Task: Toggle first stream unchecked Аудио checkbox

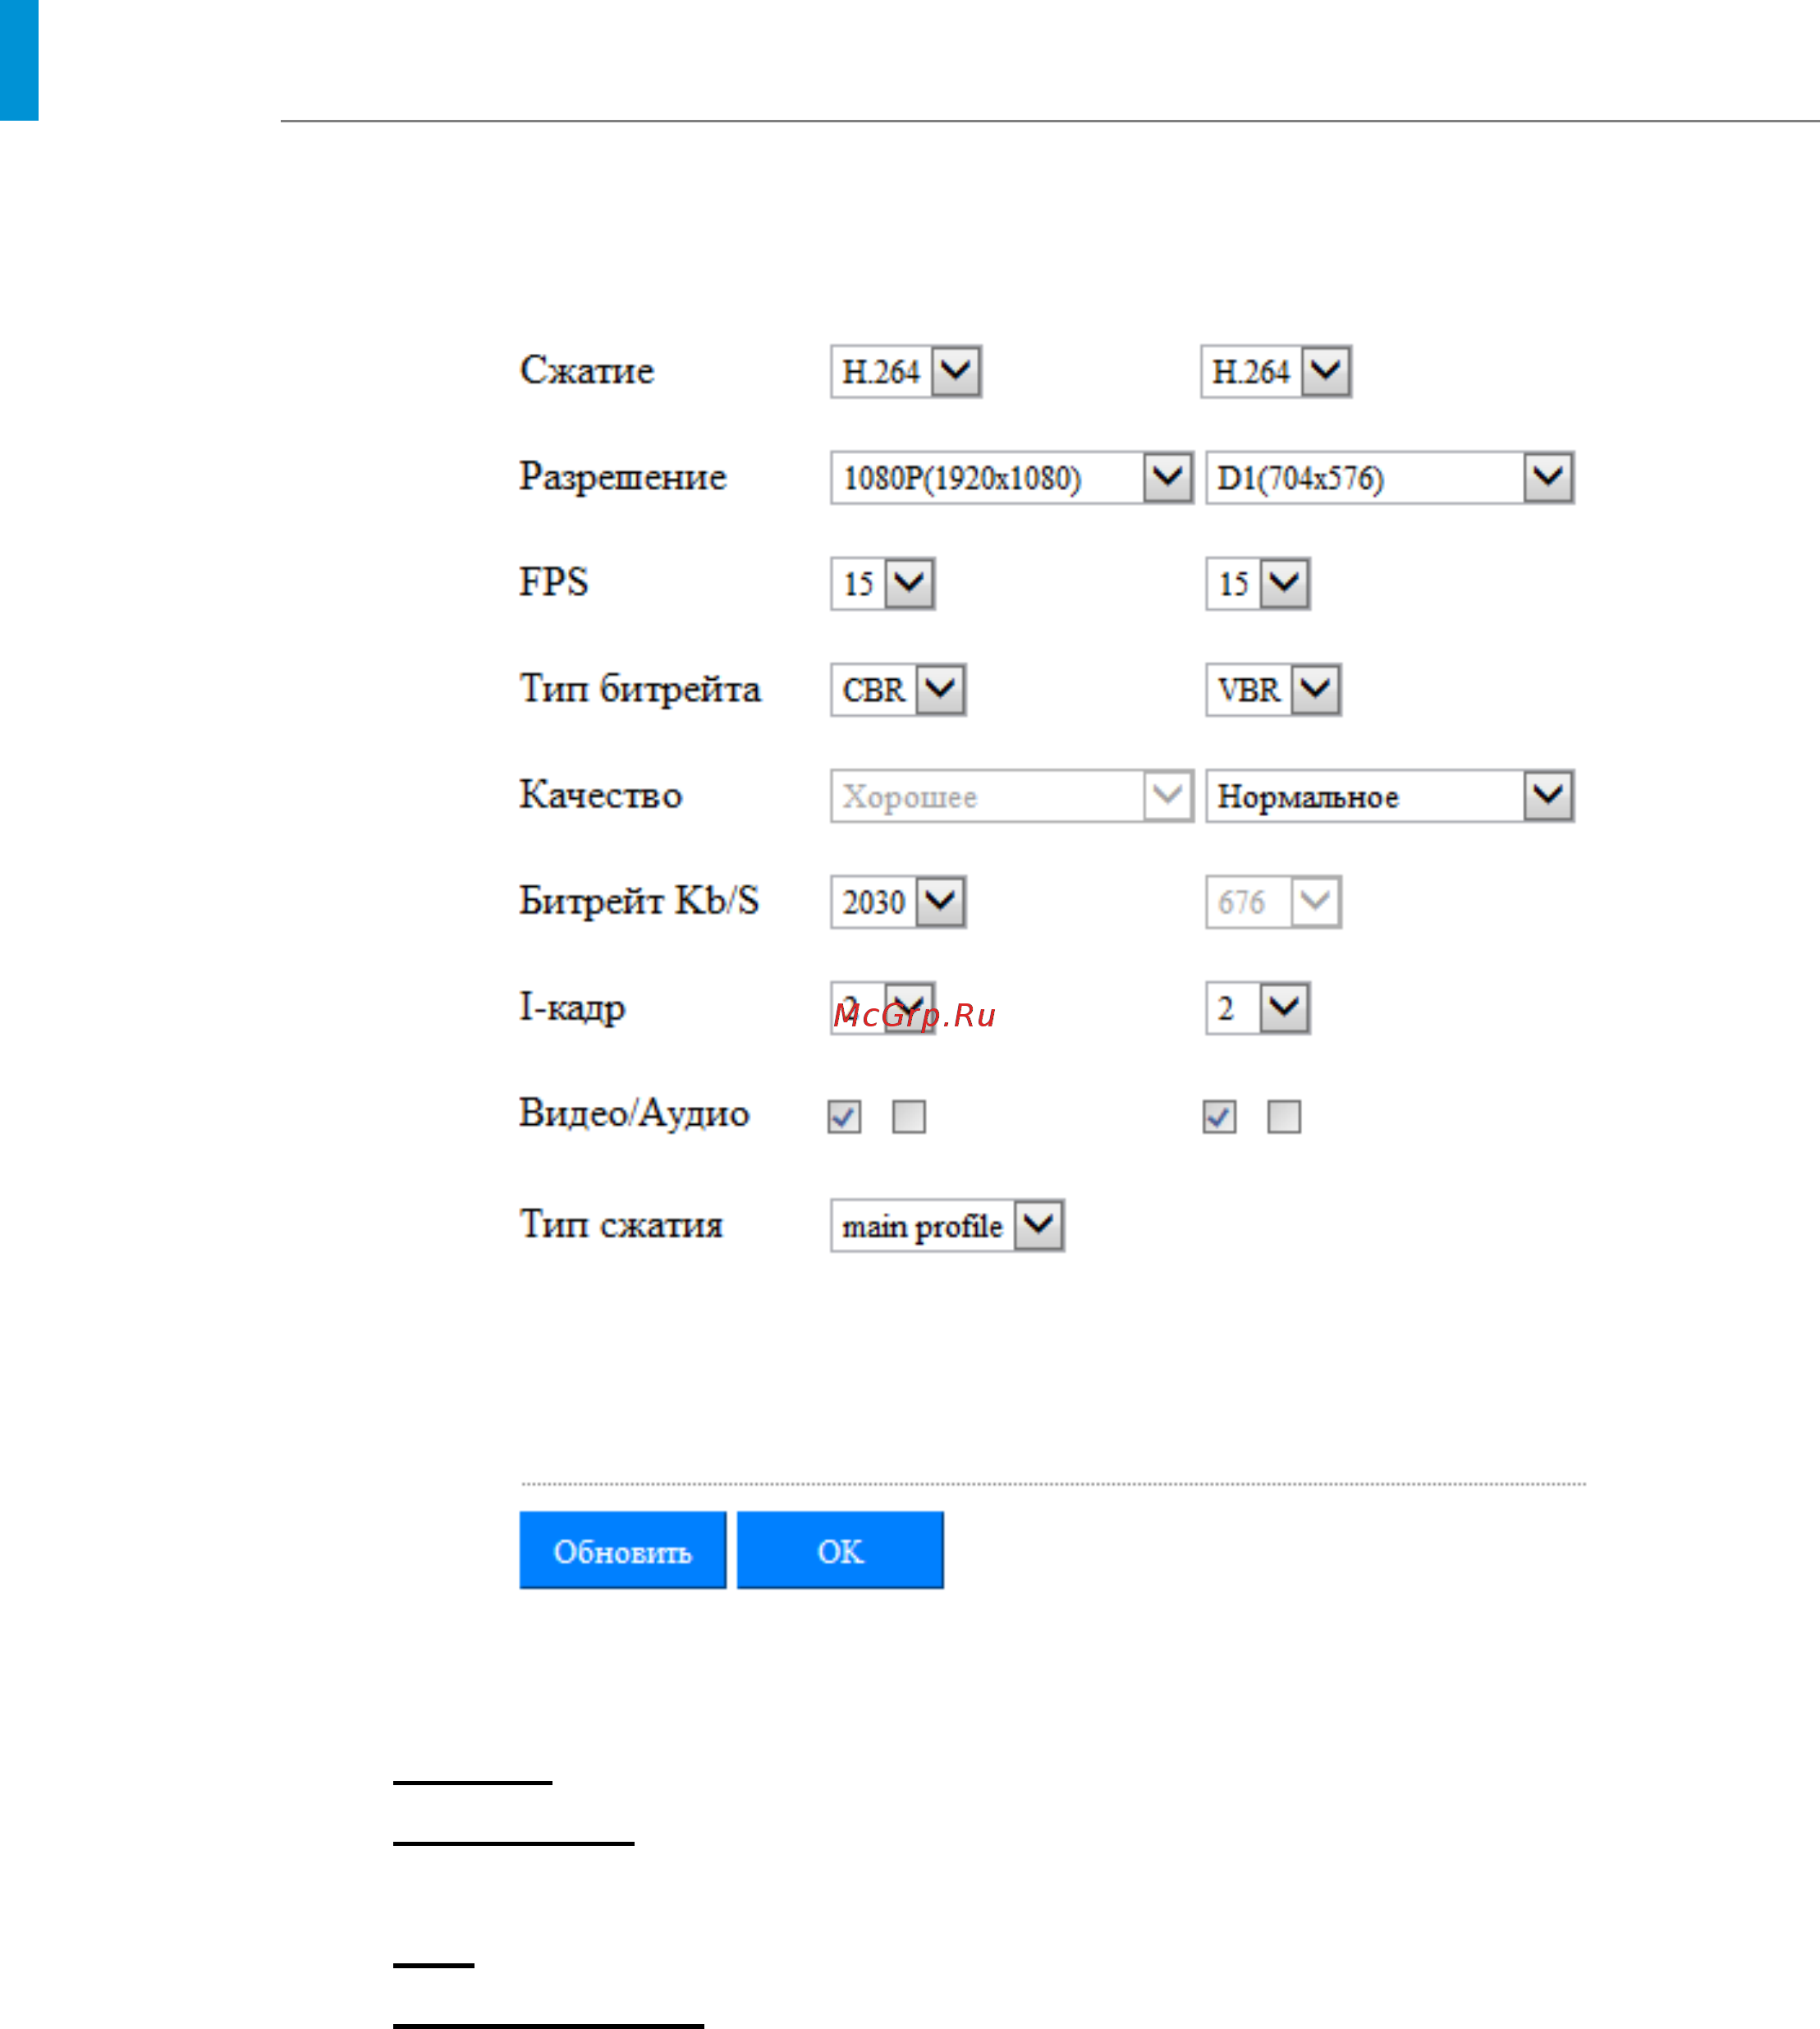Action: 909,1117
